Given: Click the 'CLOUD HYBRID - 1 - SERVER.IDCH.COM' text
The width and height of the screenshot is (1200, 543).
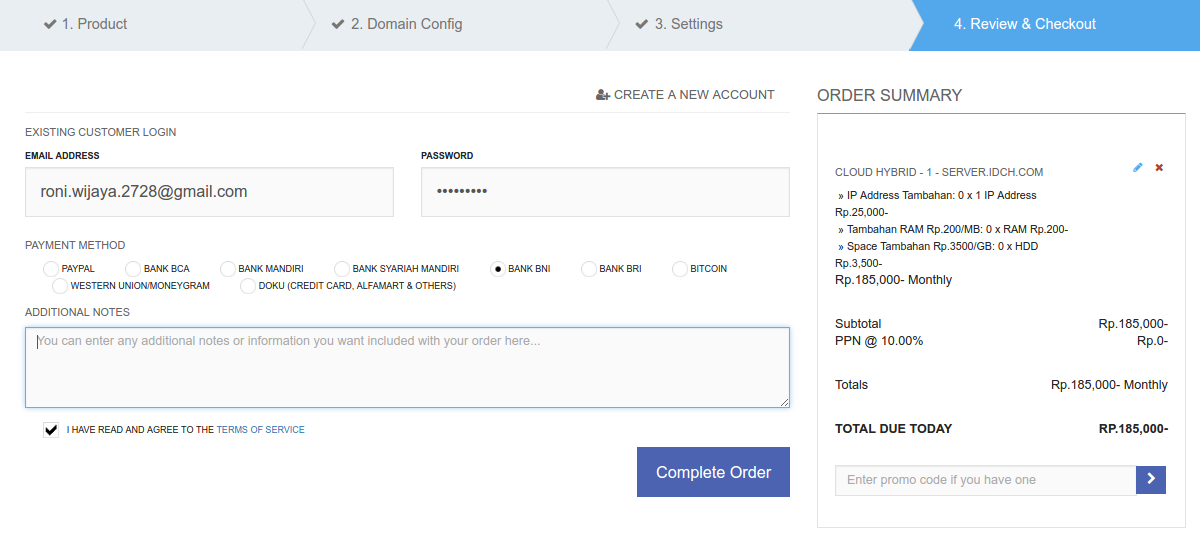Looking at the screenshot, I should (x=939, y=173).
